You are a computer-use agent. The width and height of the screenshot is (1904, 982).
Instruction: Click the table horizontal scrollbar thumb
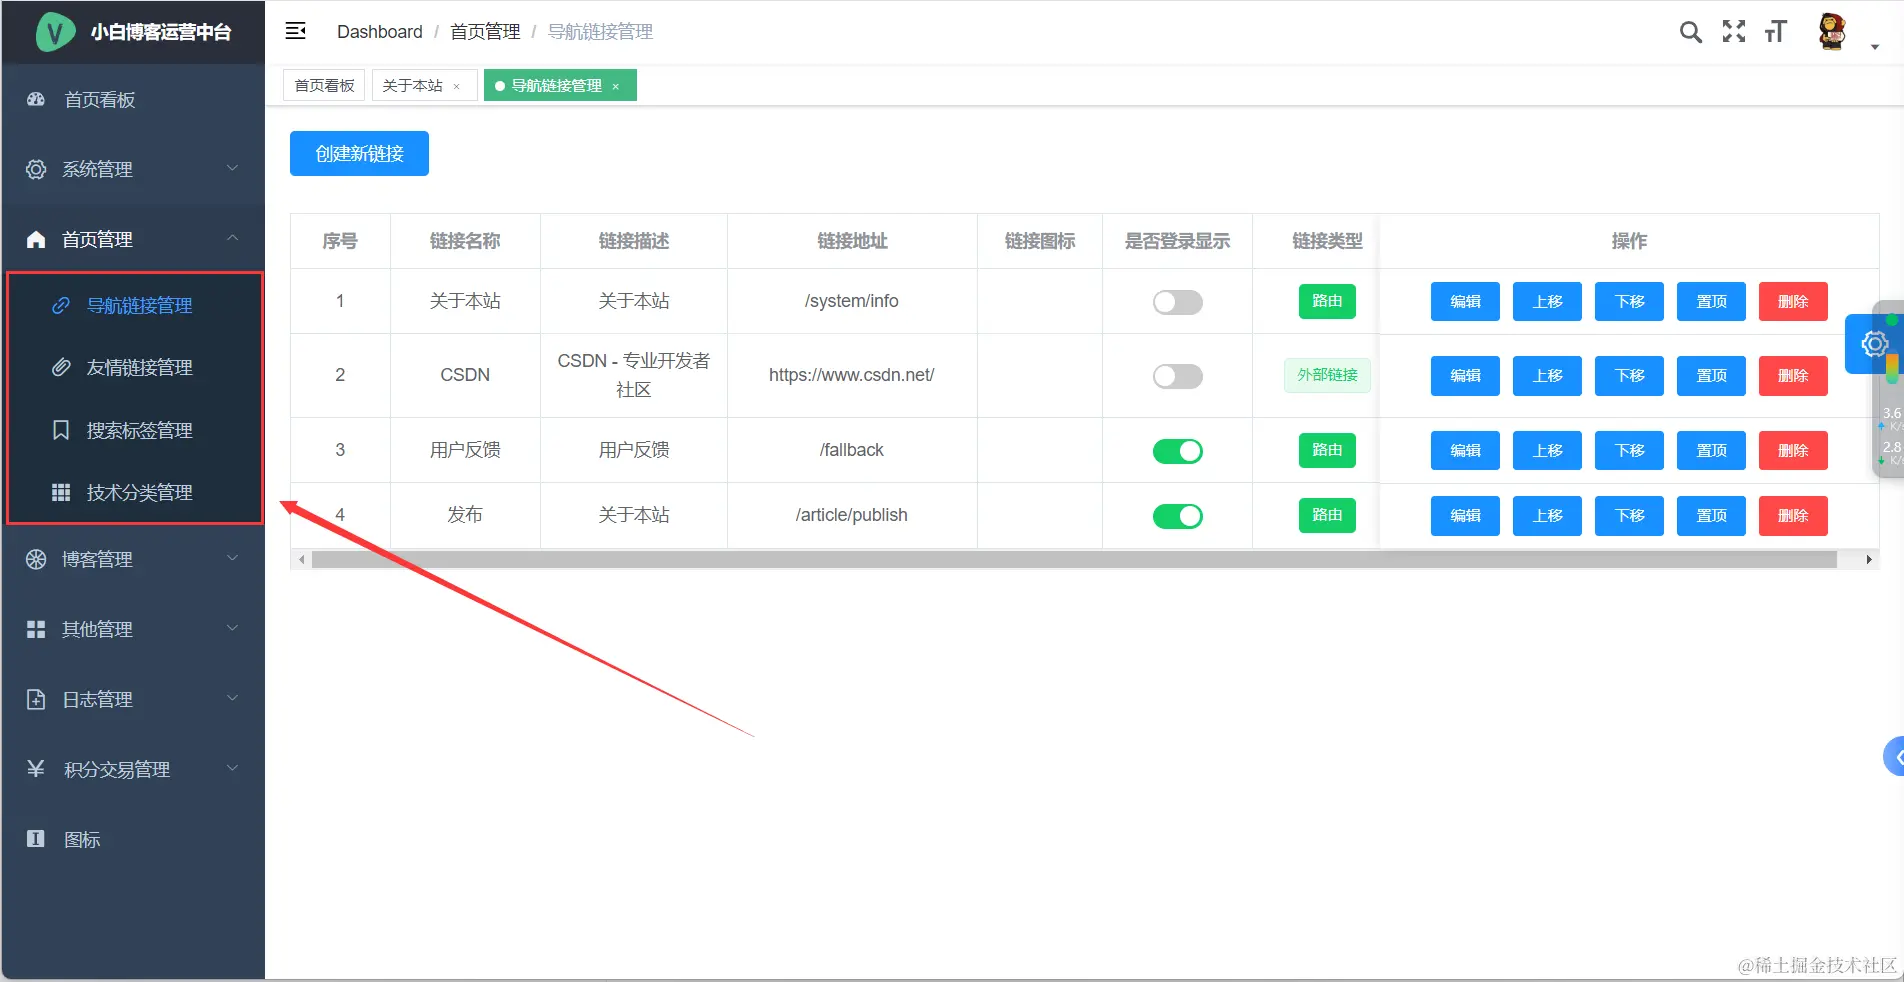point(1074,560)
